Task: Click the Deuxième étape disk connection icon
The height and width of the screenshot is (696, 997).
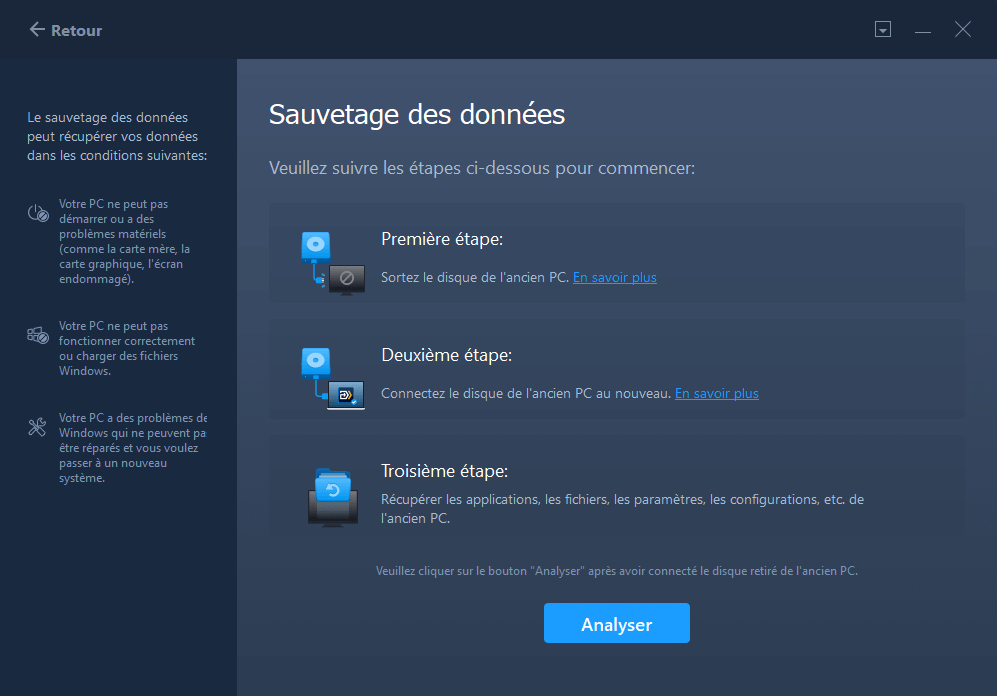Action: coord(332,378)
